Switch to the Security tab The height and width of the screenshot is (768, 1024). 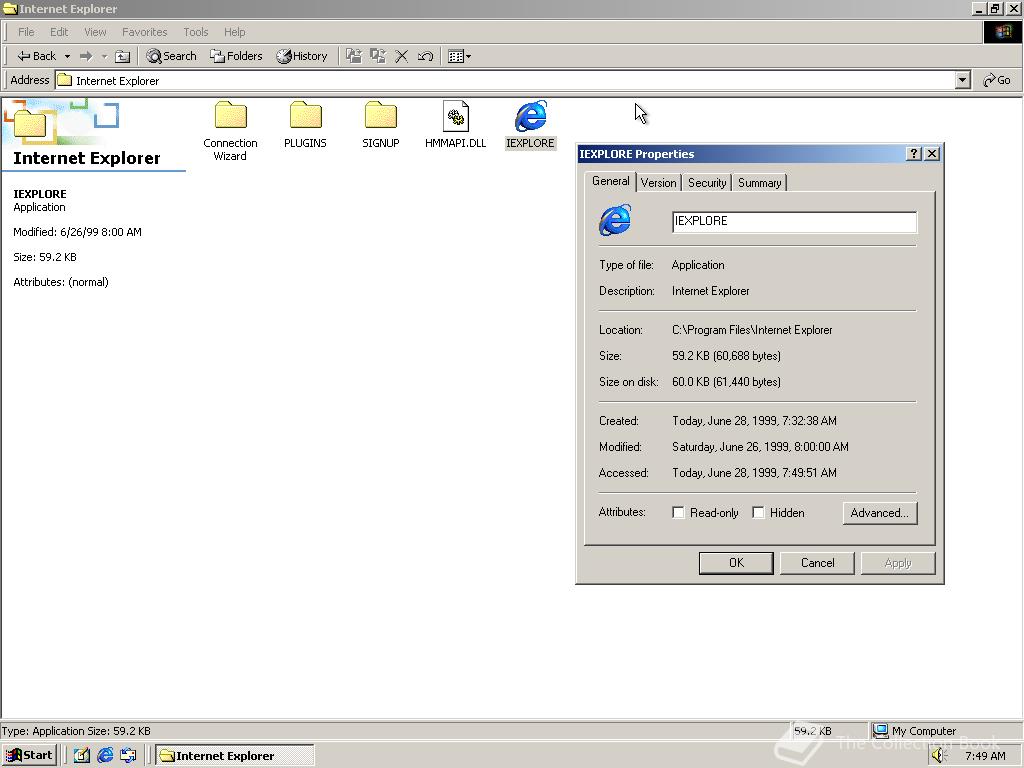tap(706, 183)
